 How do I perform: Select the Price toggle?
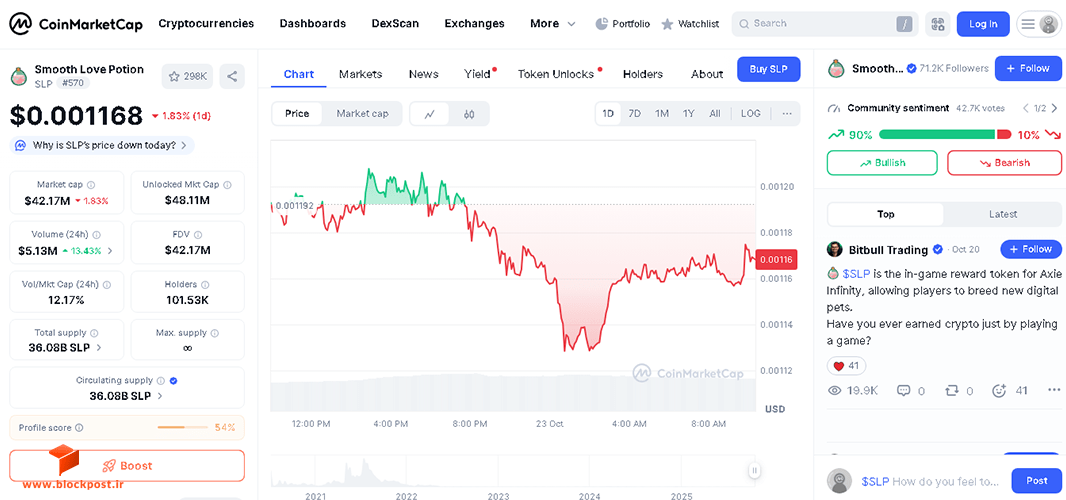point(297,114)
